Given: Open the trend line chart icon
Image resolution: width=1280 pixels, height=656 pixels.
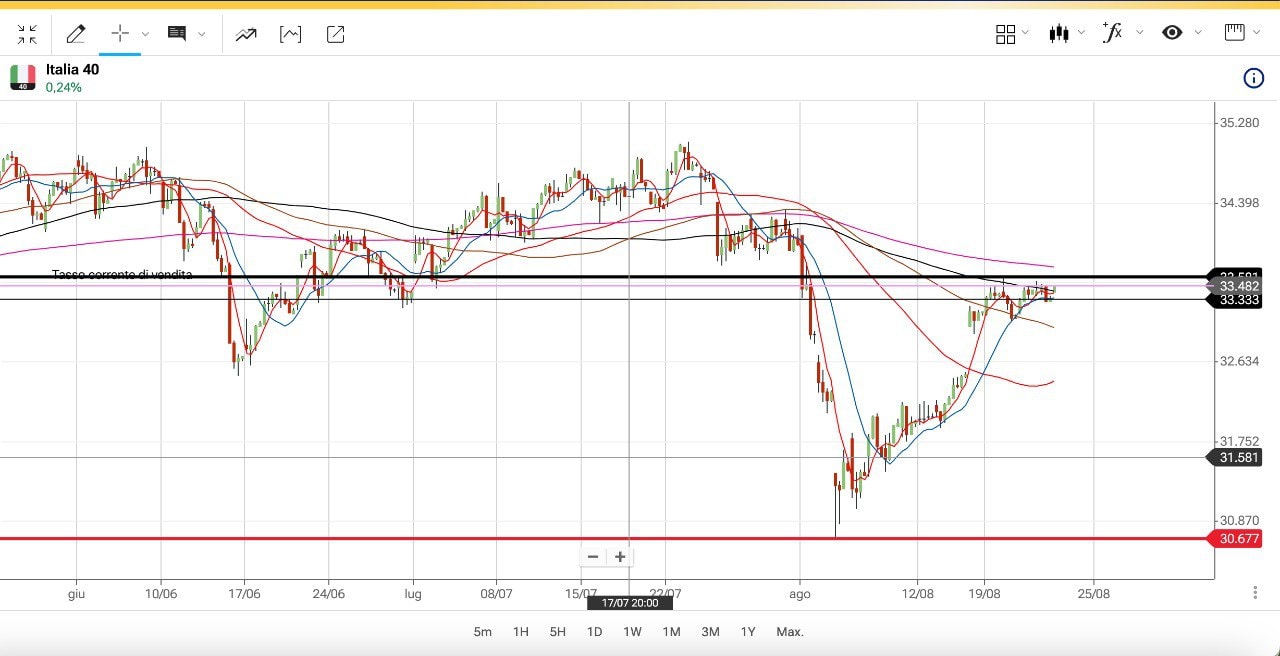Looking at the screenshot, I should click(x=246, y=35).
